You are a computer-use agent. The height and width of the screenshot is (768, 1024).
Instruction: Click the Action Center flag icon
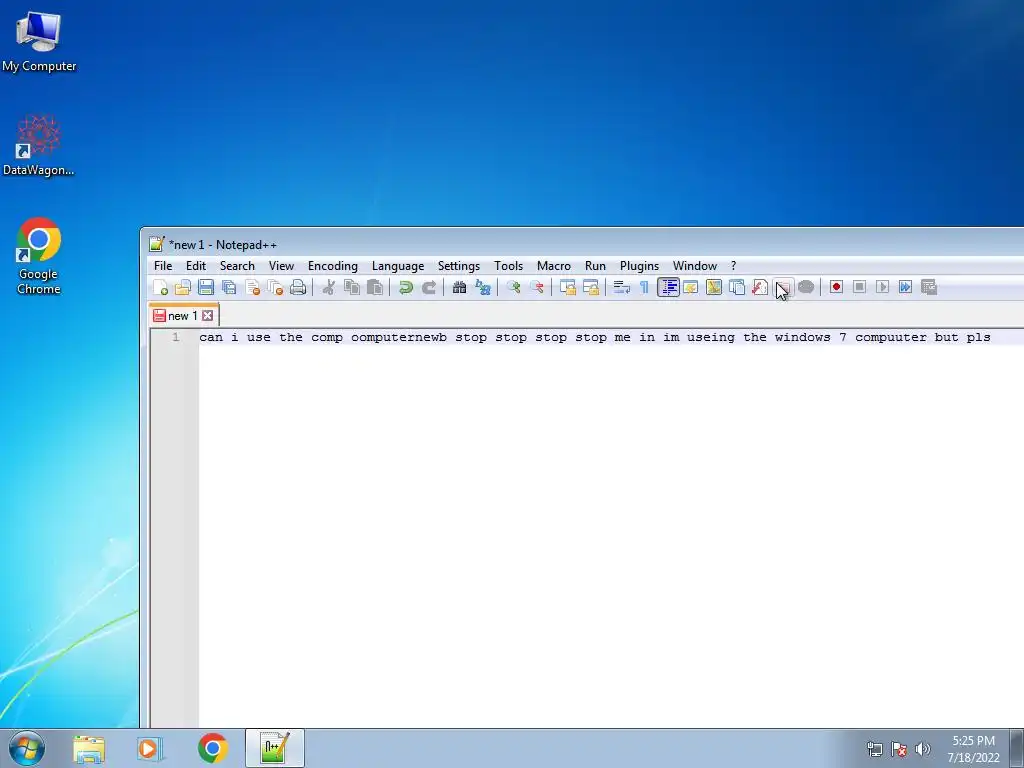click(899, 749)
